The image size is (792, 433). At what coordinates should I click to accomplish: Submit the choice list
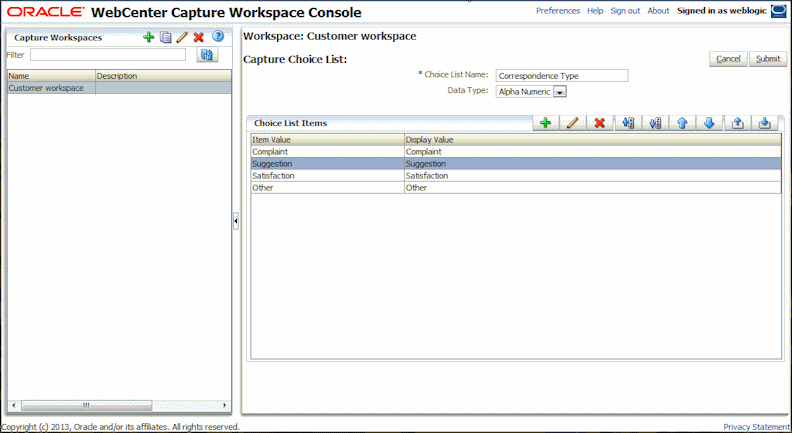(768, 59)
